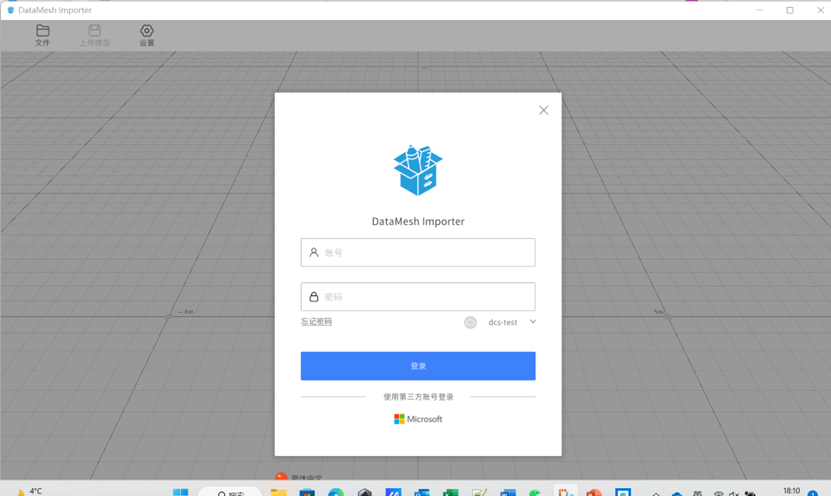Click the gray cloud server icon
Screen dimensions: 831x496
(x=470, y=322)
